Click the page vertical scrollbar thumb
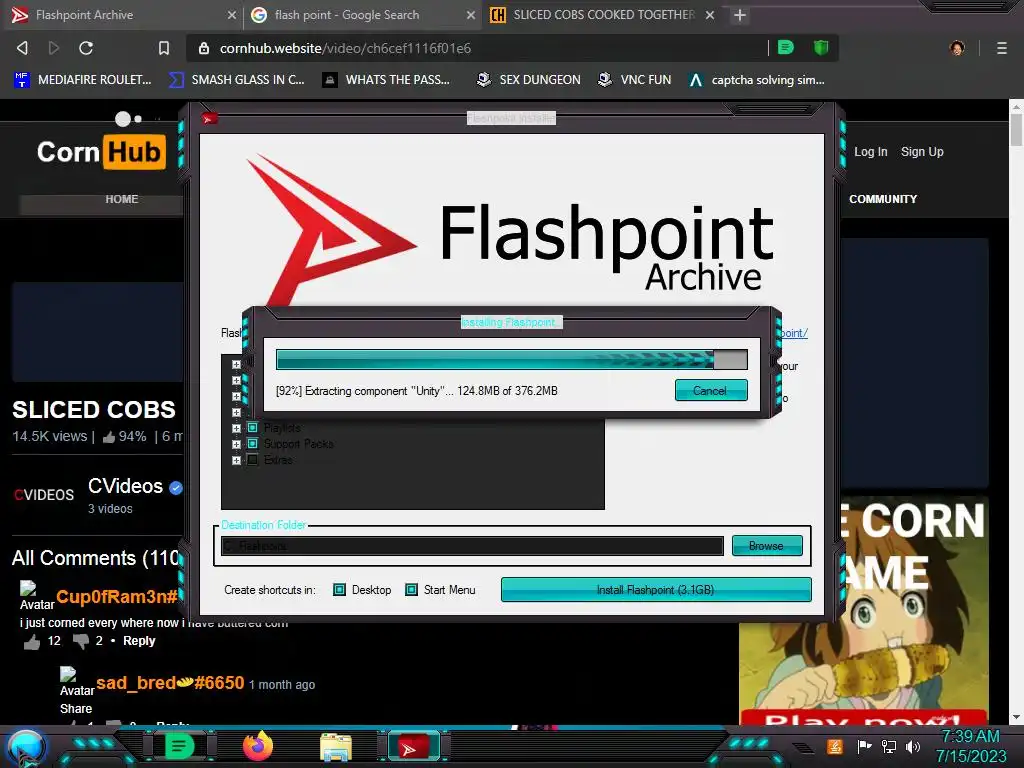The height and width of the screenshot is (768, 1024). pos(1016,129)
